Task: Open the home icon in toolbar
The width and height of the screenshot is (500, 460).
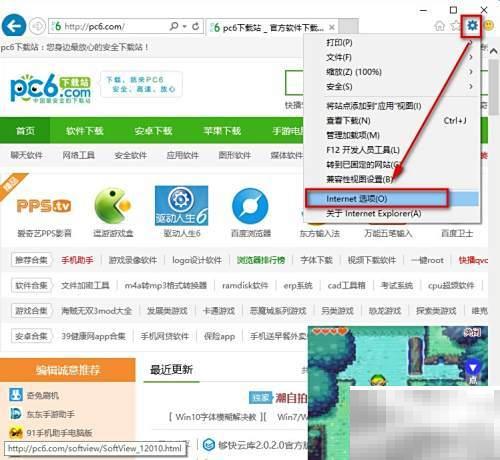Action: 440,26
